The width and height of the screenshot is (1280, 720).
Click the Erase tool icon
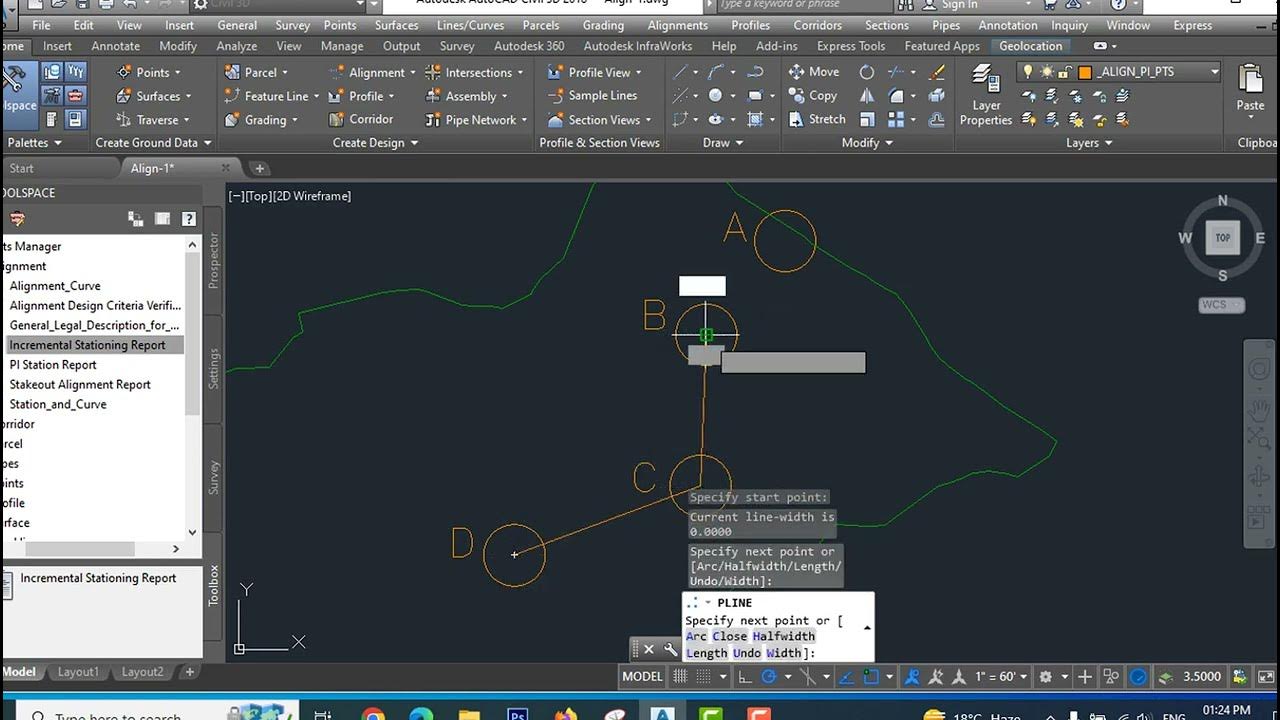pyautogui.click(x=937, y=72)
